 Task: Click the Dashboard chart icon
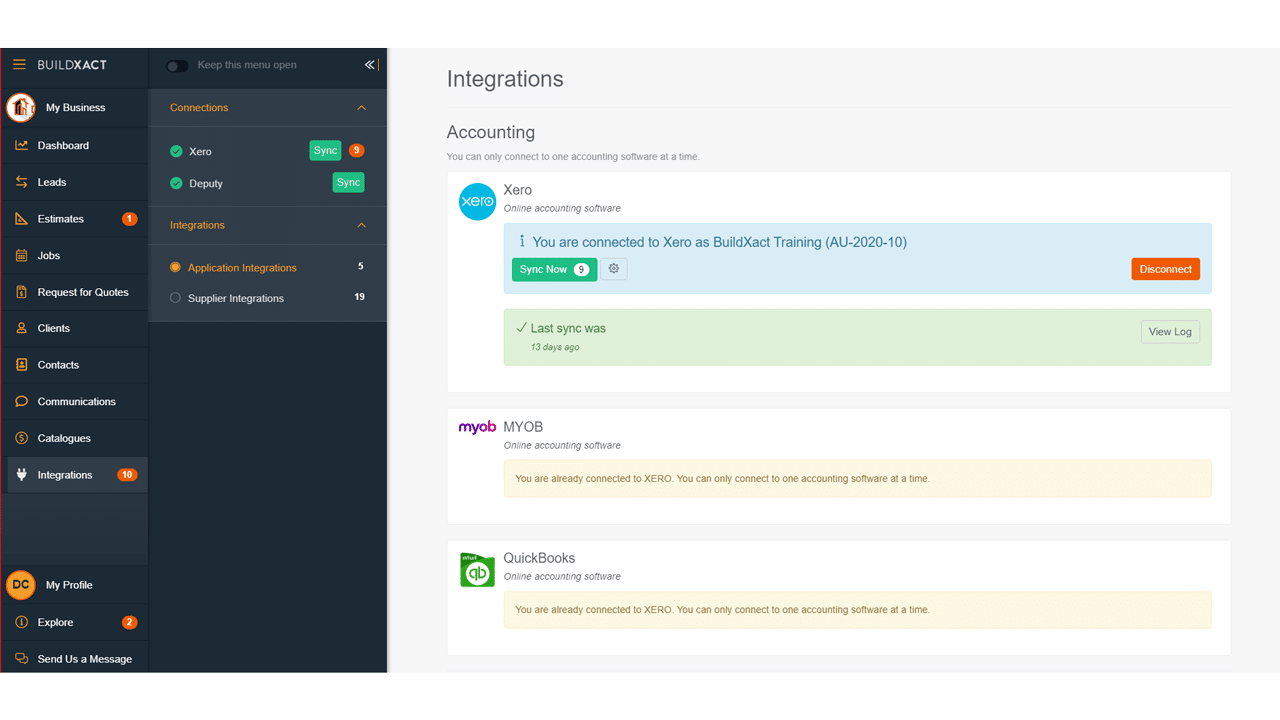tap(21, 146)
